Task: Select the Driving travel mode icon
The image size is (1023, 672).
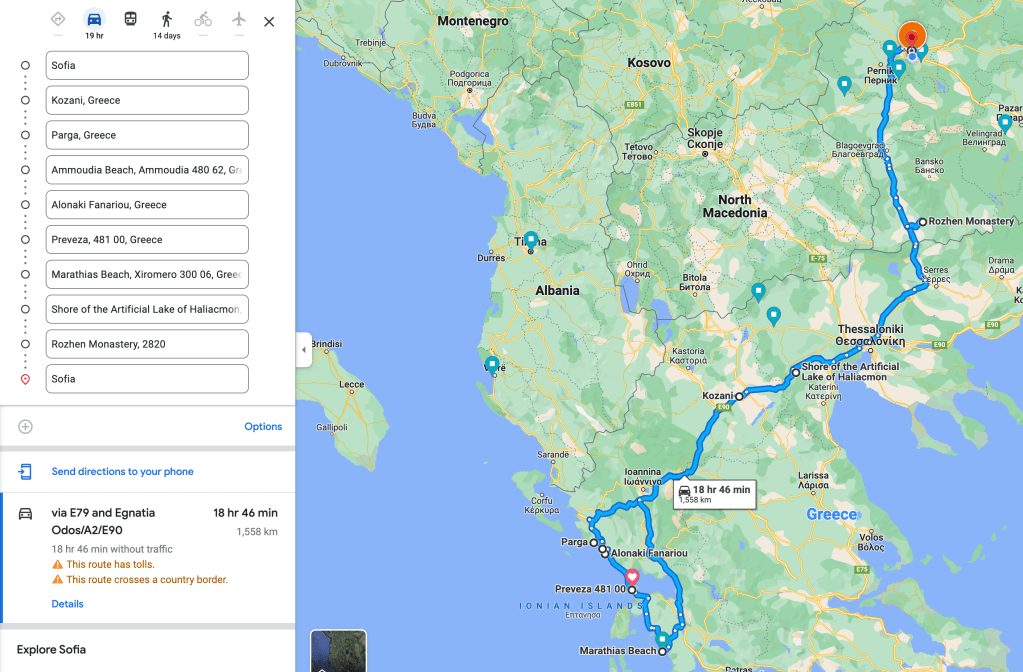Action: [95, 19]
